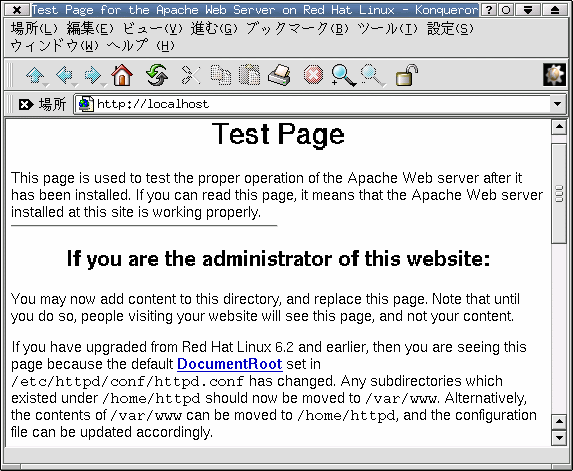Open the 編集(E) menu
The width and height of the screenshot is (573, 471).
pos(90,29)
